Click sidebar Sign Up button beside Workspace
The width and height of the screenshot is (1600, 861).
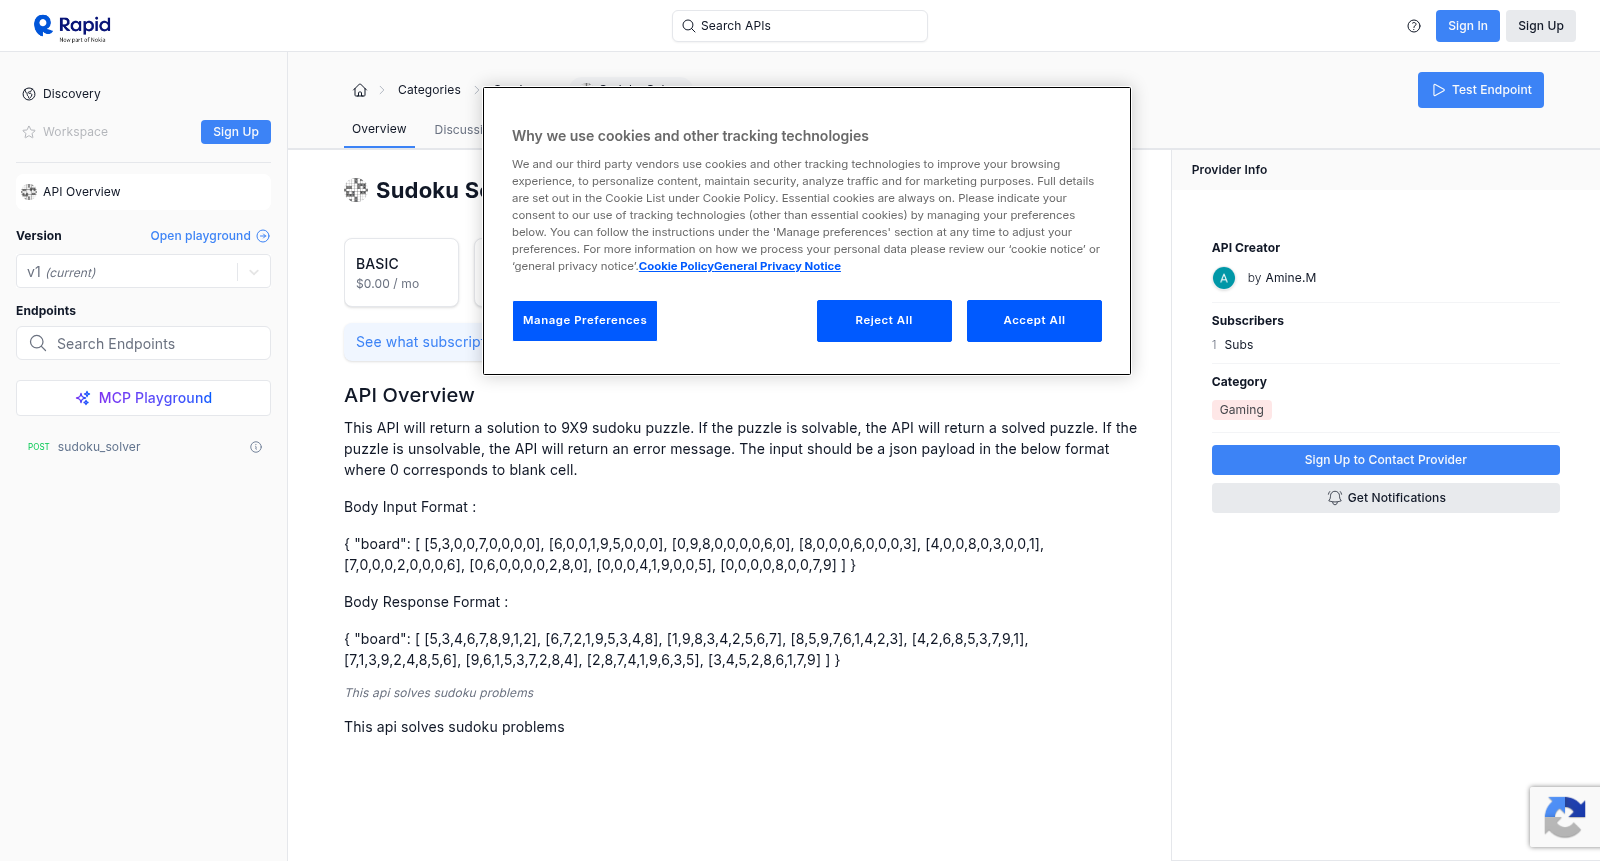236,132
